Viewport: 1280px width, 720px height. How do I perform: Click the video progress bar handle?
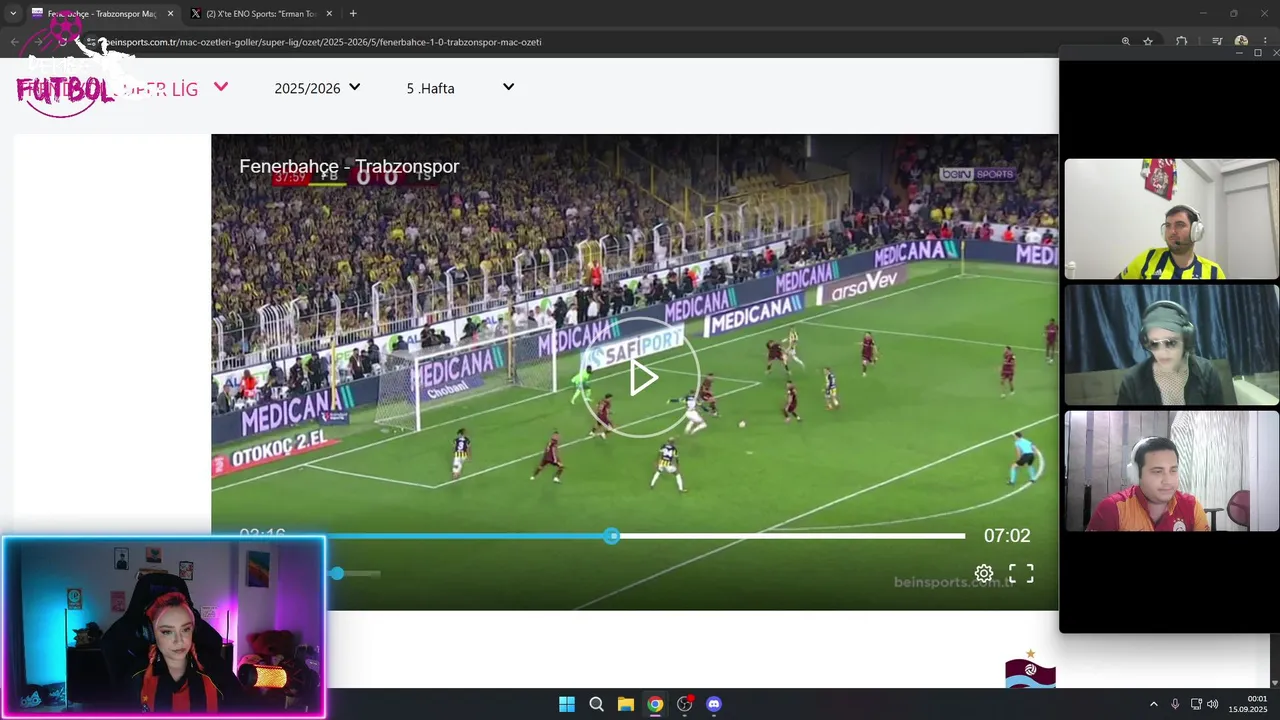(x=612, y=536)
